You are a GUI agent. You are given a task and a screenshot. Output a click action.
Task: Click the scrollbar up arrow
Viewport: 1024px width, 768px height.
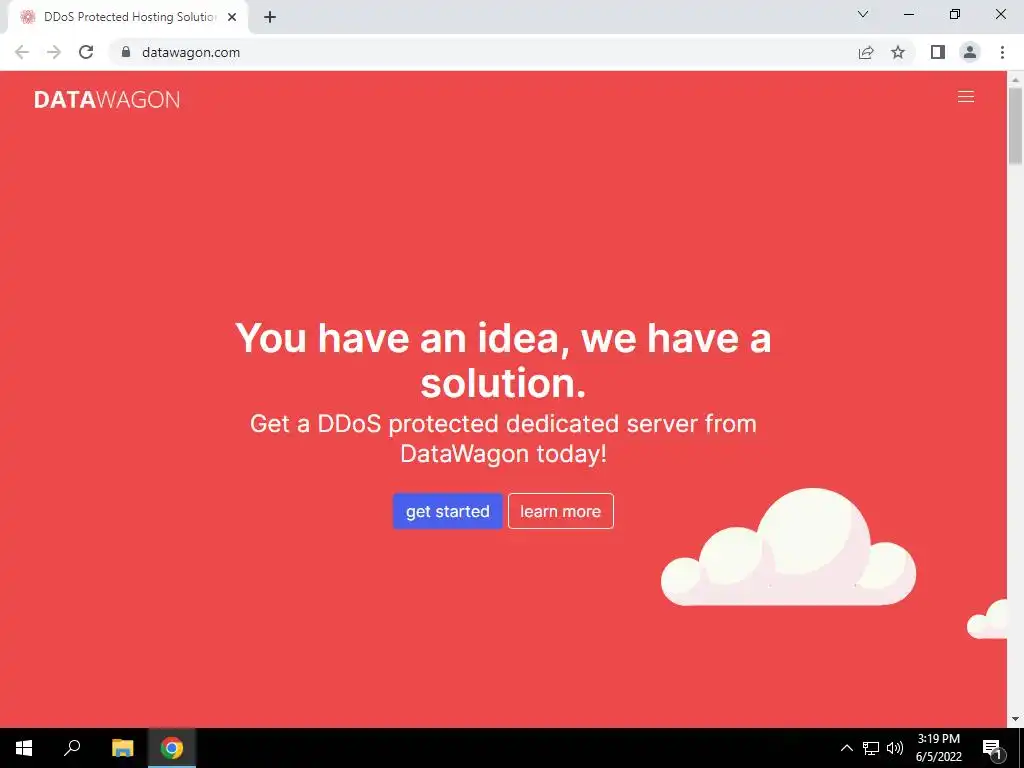click(1015, 79)
